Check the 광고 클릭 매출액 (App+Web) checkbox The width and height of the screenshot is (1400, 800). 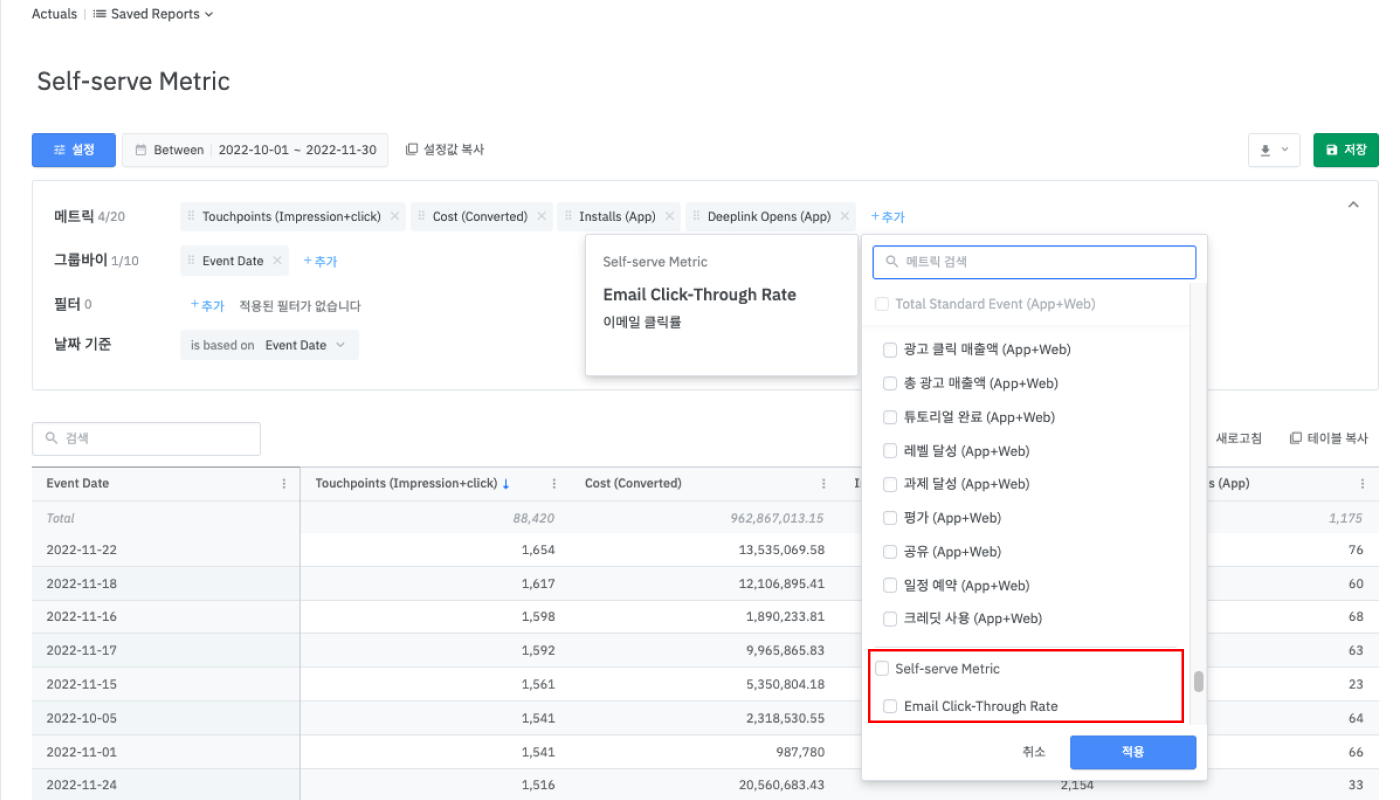click(x=890, y=350)
